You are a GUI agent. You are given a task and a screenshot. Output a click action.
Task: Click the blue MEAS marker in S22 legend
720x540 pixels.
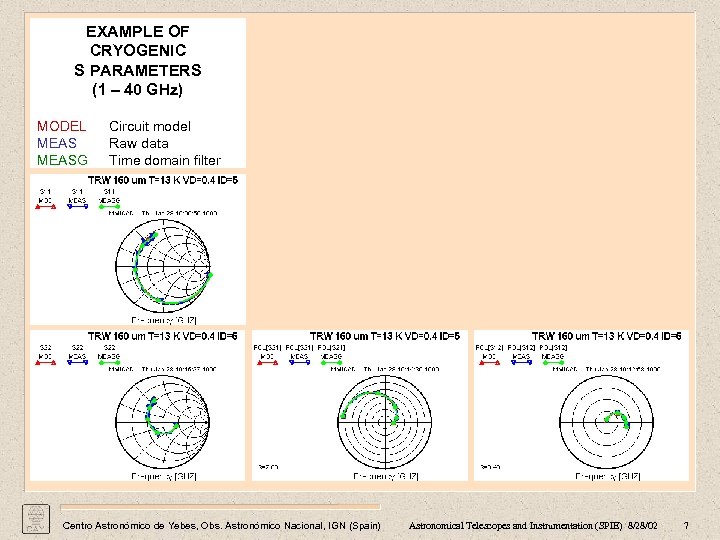click(x=77, y=363)
